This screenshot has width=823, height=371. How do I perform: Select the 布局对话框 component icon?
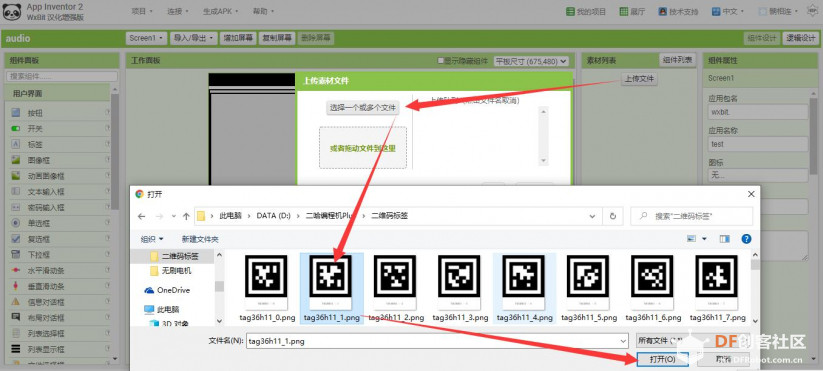pos(16,317)
